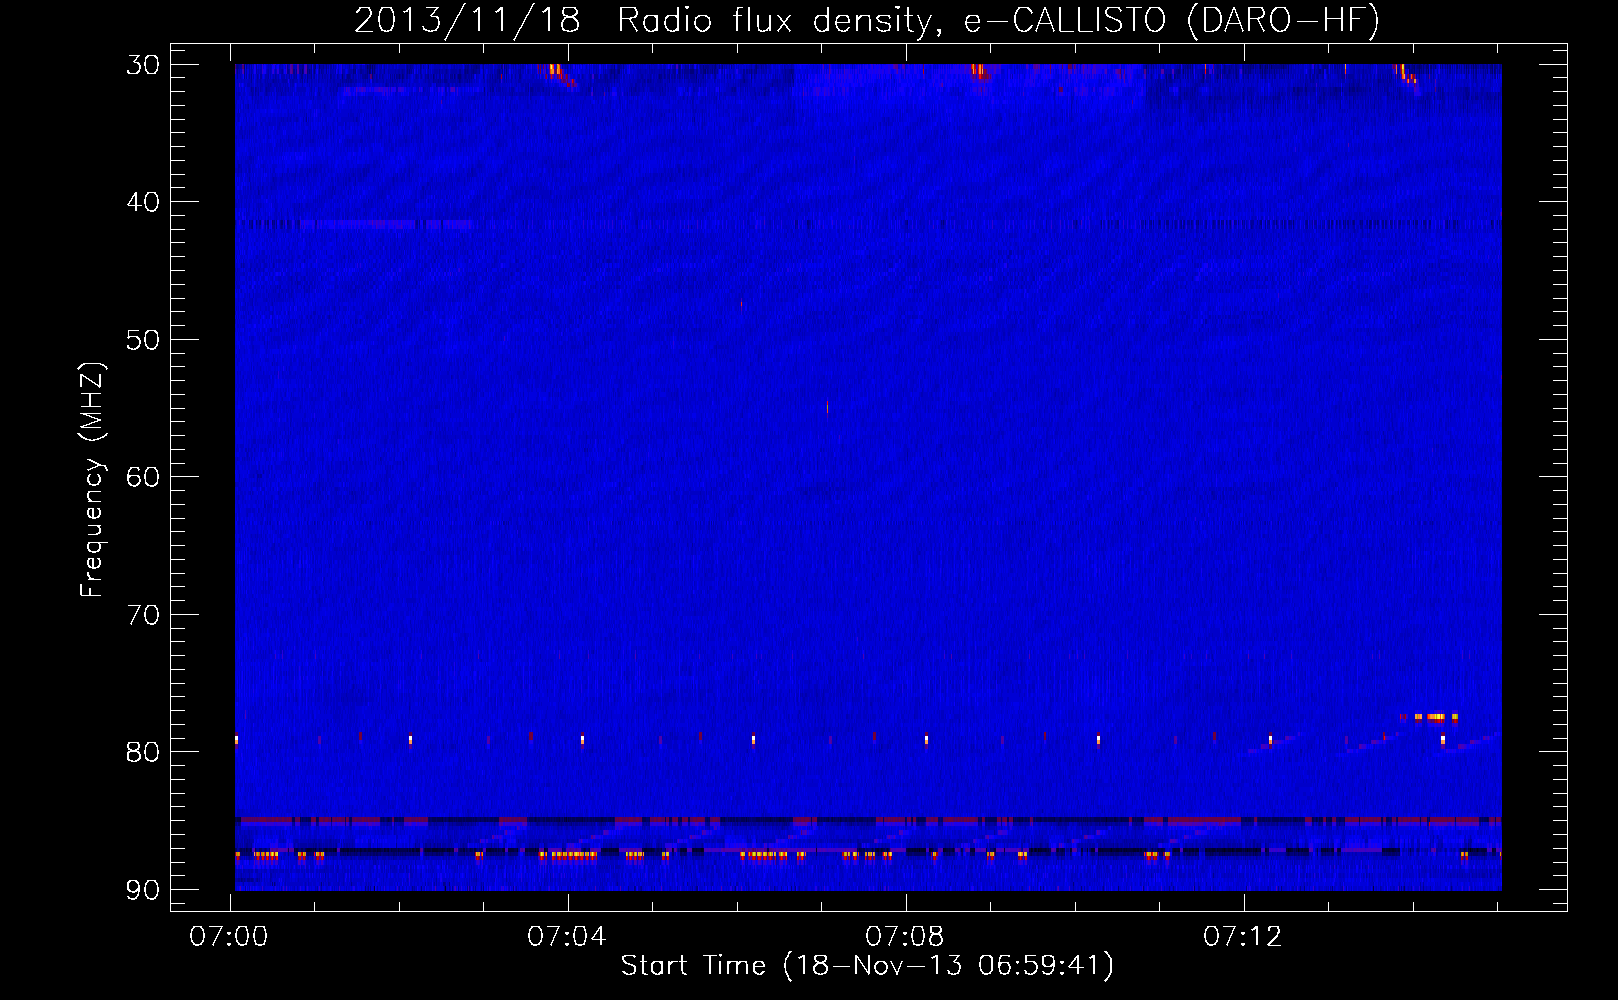Click the '50' frequency tick label
Viewport: 1618px width, 1000px height.
(x=142, y=340)
